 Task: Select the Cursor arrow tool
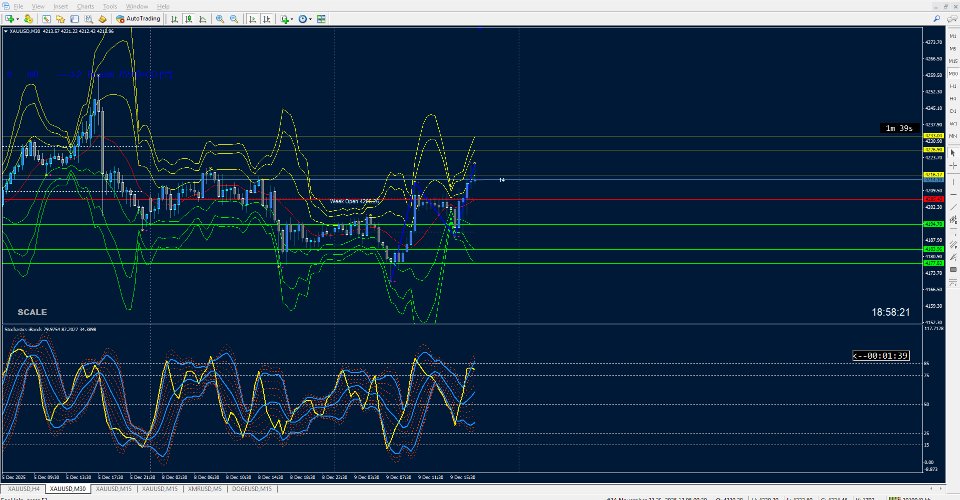click(953, 153)
